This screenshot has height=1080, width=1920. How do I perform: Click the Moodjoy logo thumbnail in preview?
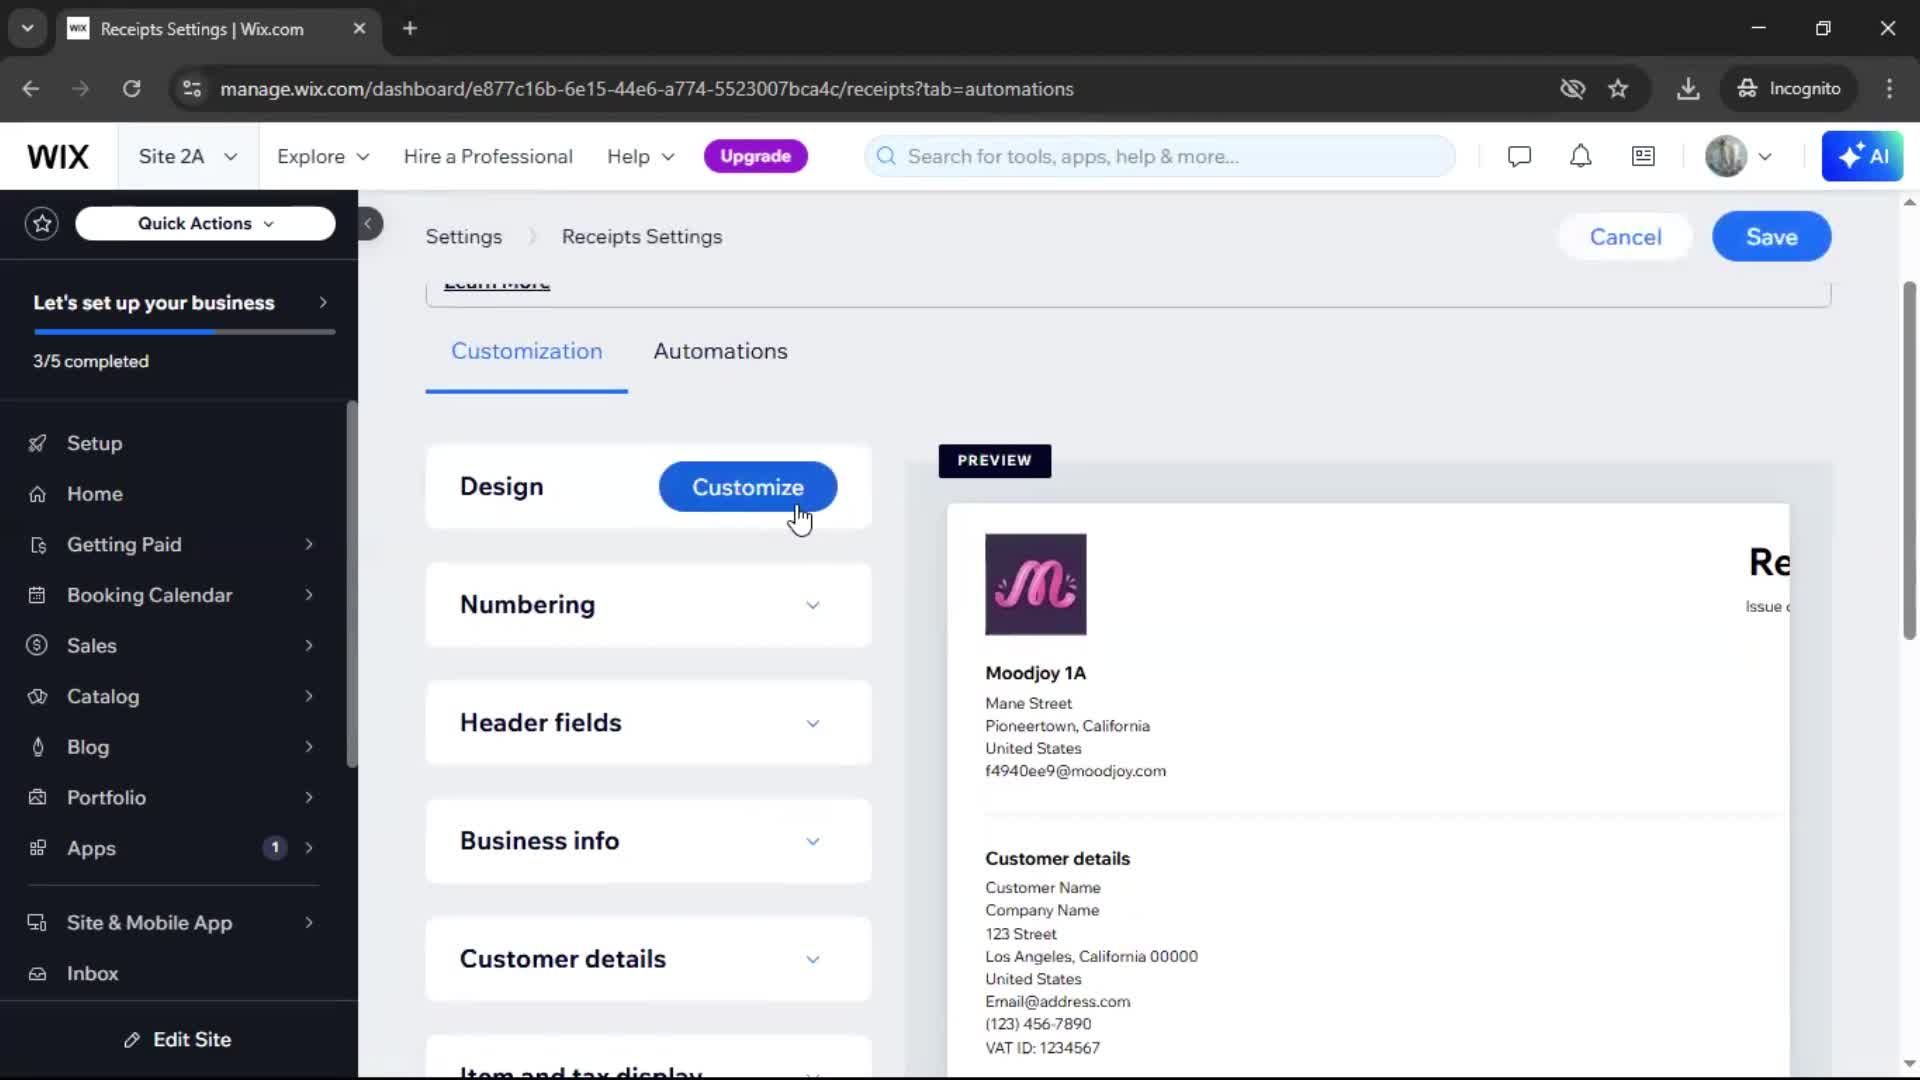tap(1035, 584)
